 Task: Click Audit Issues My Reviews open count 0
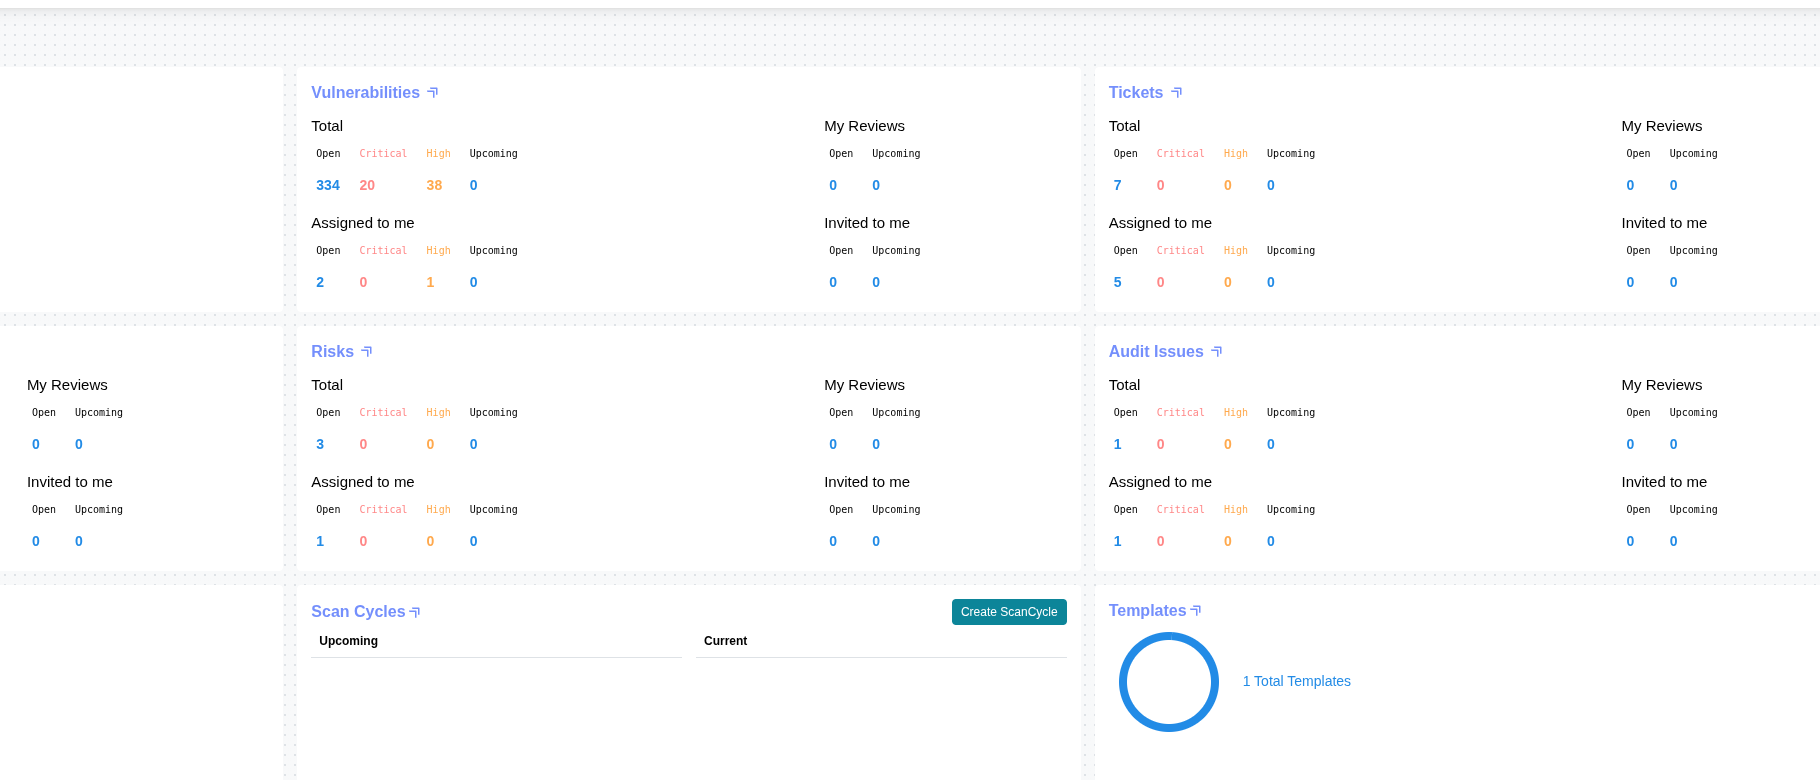point(1630,444)
